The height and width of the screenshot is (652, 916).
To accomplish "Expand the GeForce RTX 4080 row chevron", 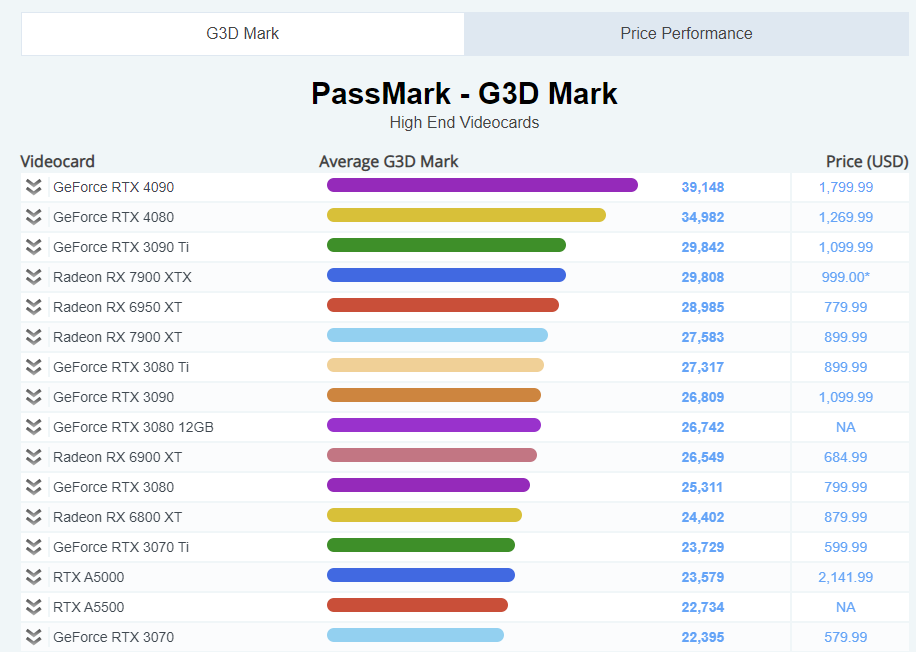I will pos(34,217).
